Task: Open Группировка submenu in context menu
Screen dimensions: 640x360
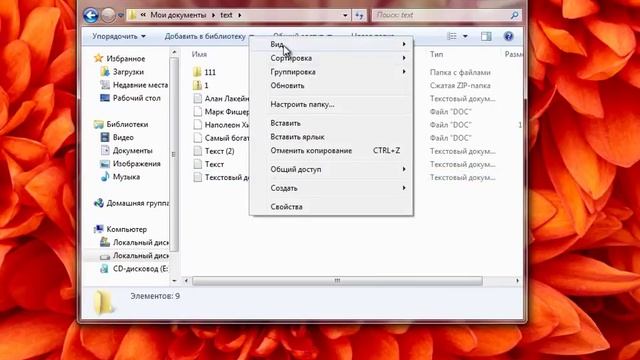Action: coord(331,72)
